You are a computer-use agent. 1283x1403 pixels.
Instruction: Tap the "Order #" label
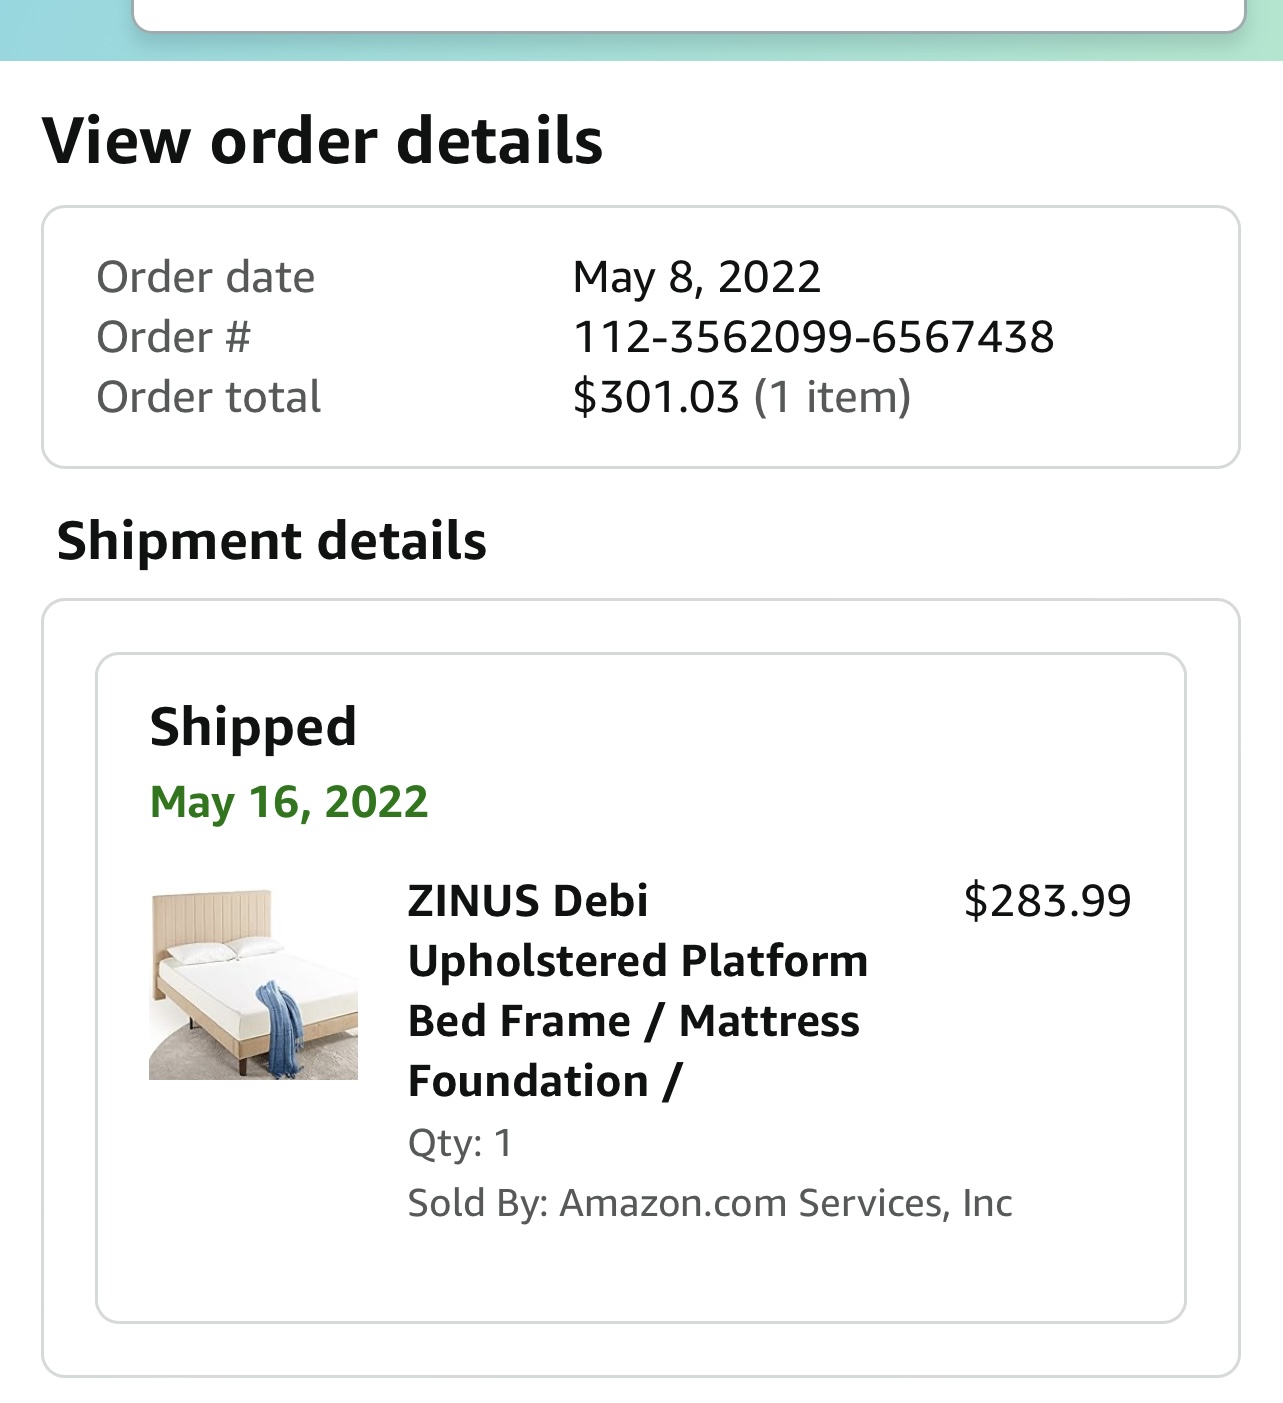(x=173, y=337)
